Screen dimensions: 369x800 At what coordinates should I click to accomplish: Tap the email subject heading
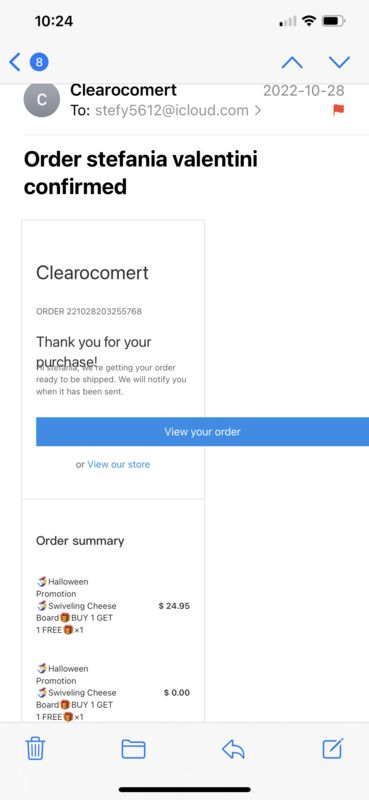coord(141,173)
